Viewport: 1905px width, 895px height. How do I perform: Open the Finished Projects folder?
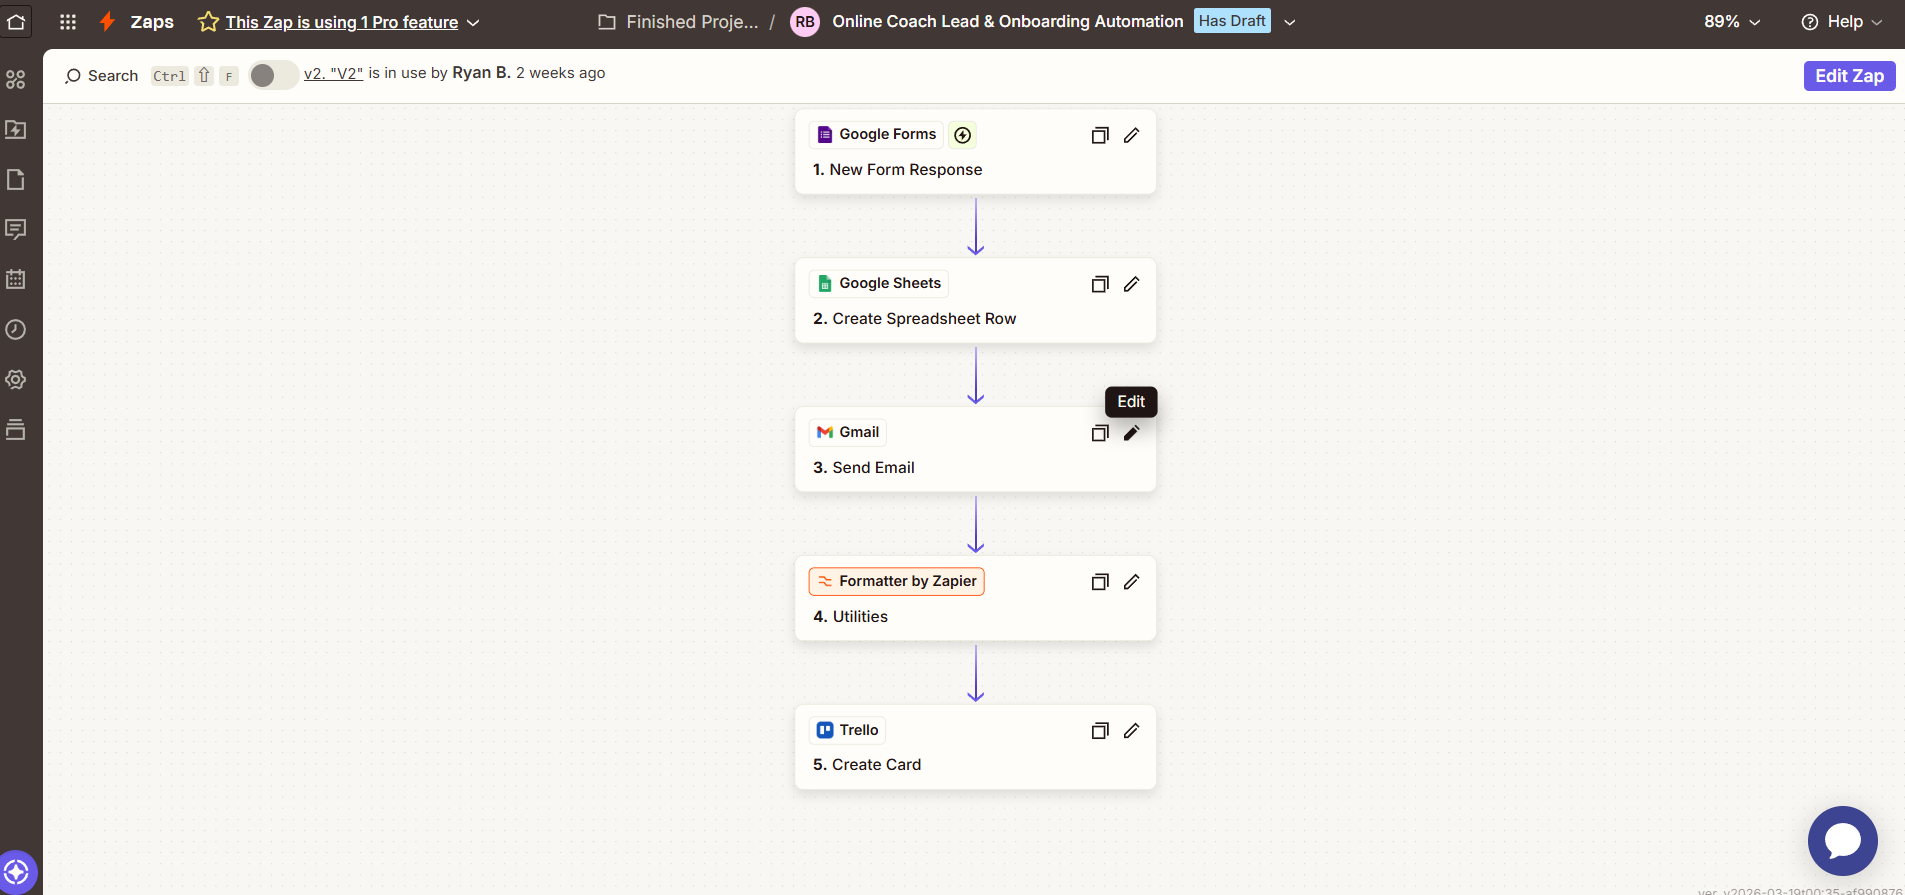tap(679, 22)
